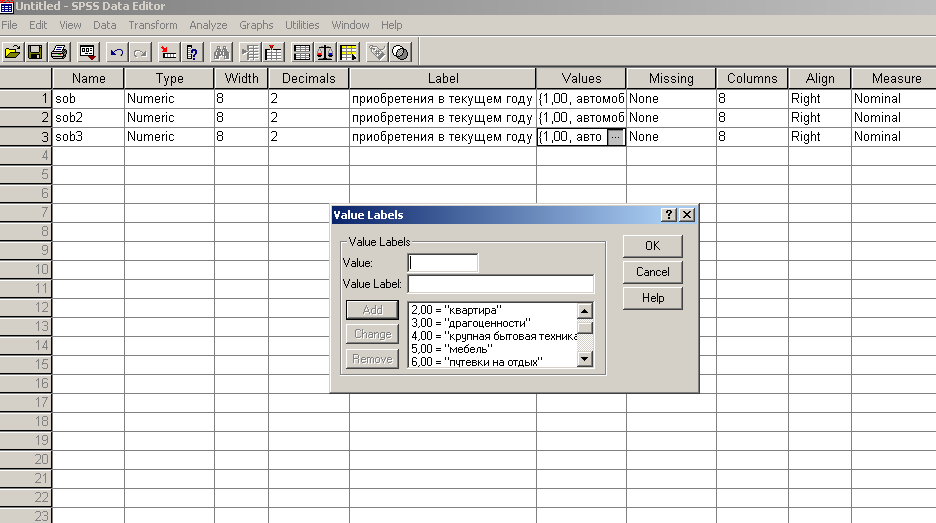This screenshot has width=936, height=523.
Task: Click the Help button in the dialog
Action: coord(652,298)
